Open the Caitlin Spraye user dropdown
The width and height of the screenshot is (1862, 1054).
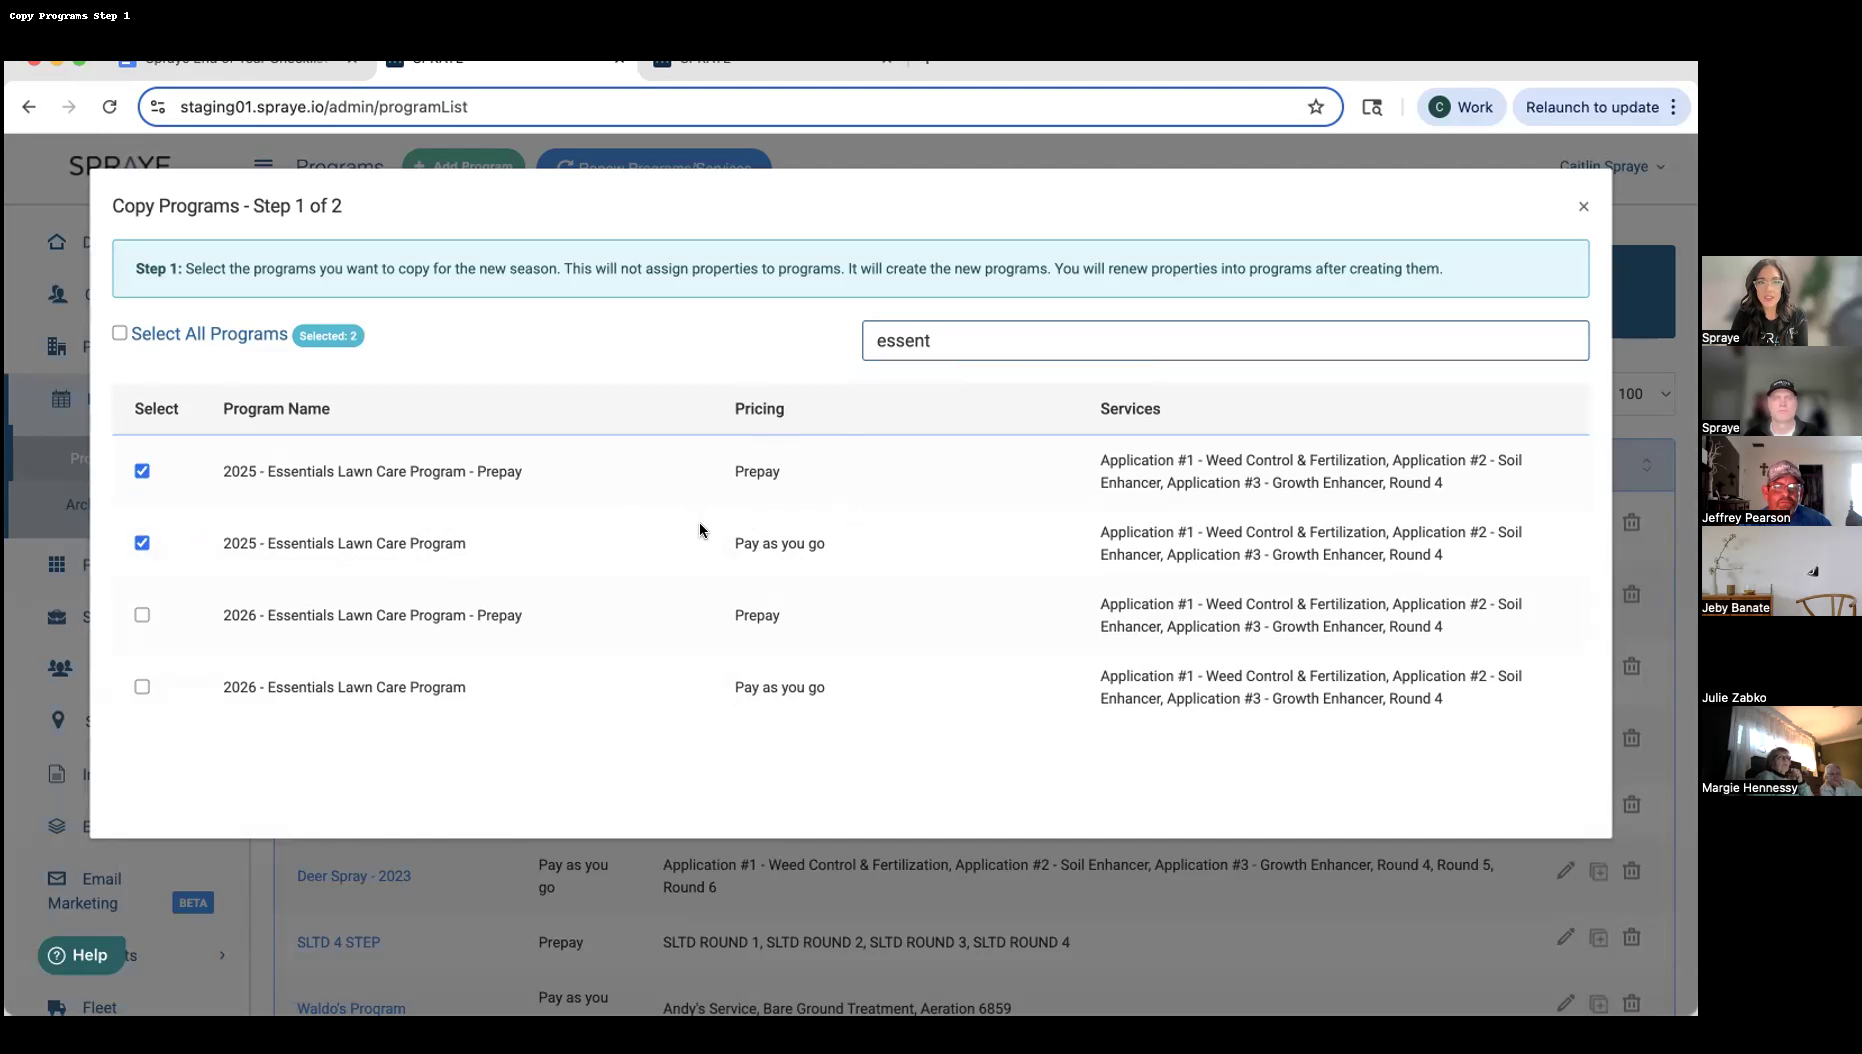click(x=1612, y=166)
